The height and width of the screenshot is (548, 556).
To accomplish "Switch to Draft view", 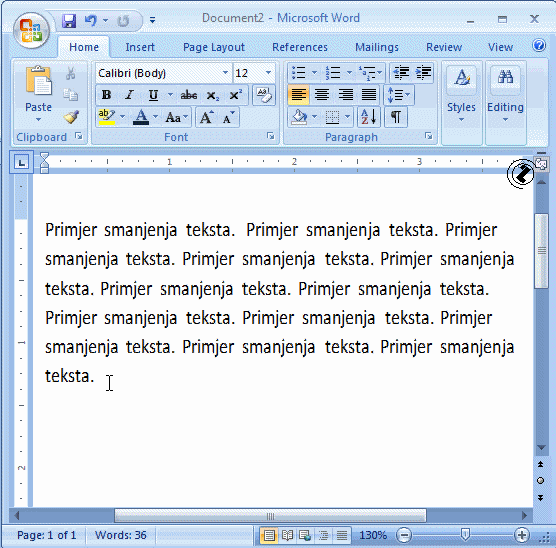I will click(342, 535).
